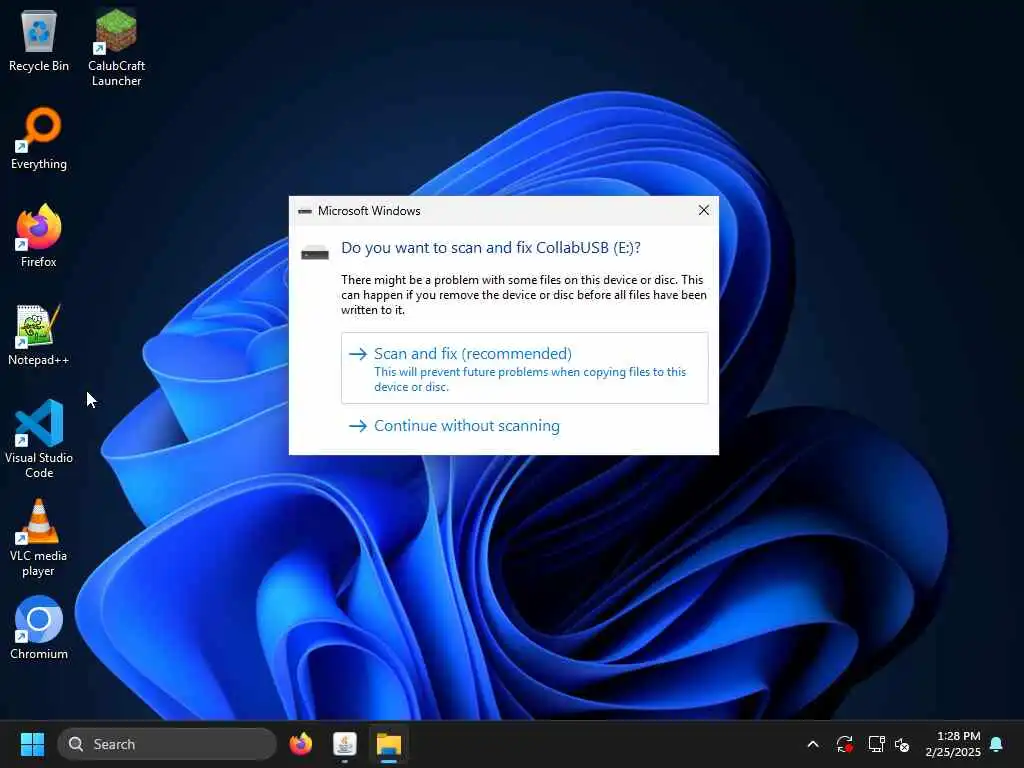Viewport: 1024px width, 768px height.
Task: Open the Java app in taskbar
Action: [x=345, y=744]
